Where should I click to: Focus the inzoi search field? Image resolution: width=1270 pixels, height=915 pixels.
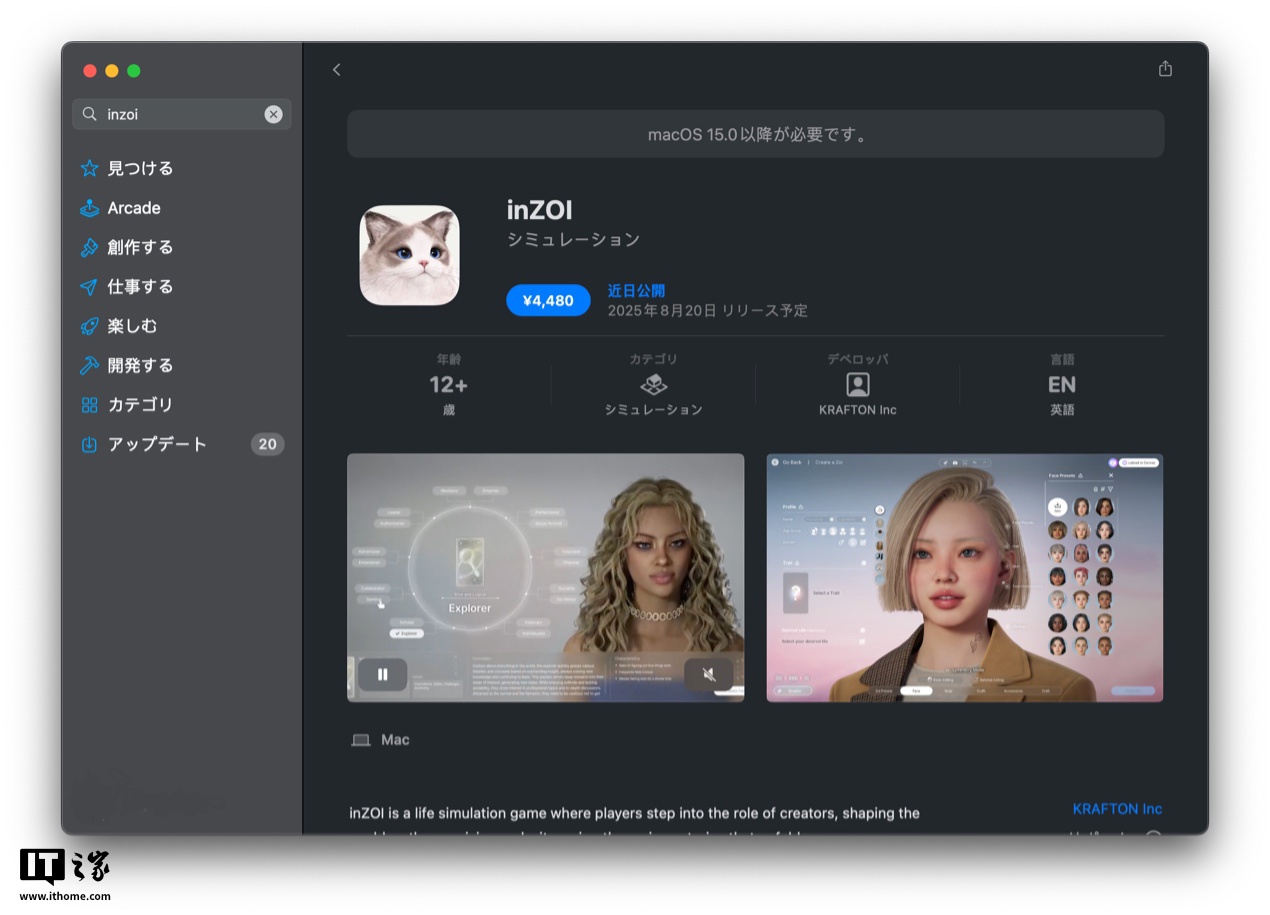point(181,114)
